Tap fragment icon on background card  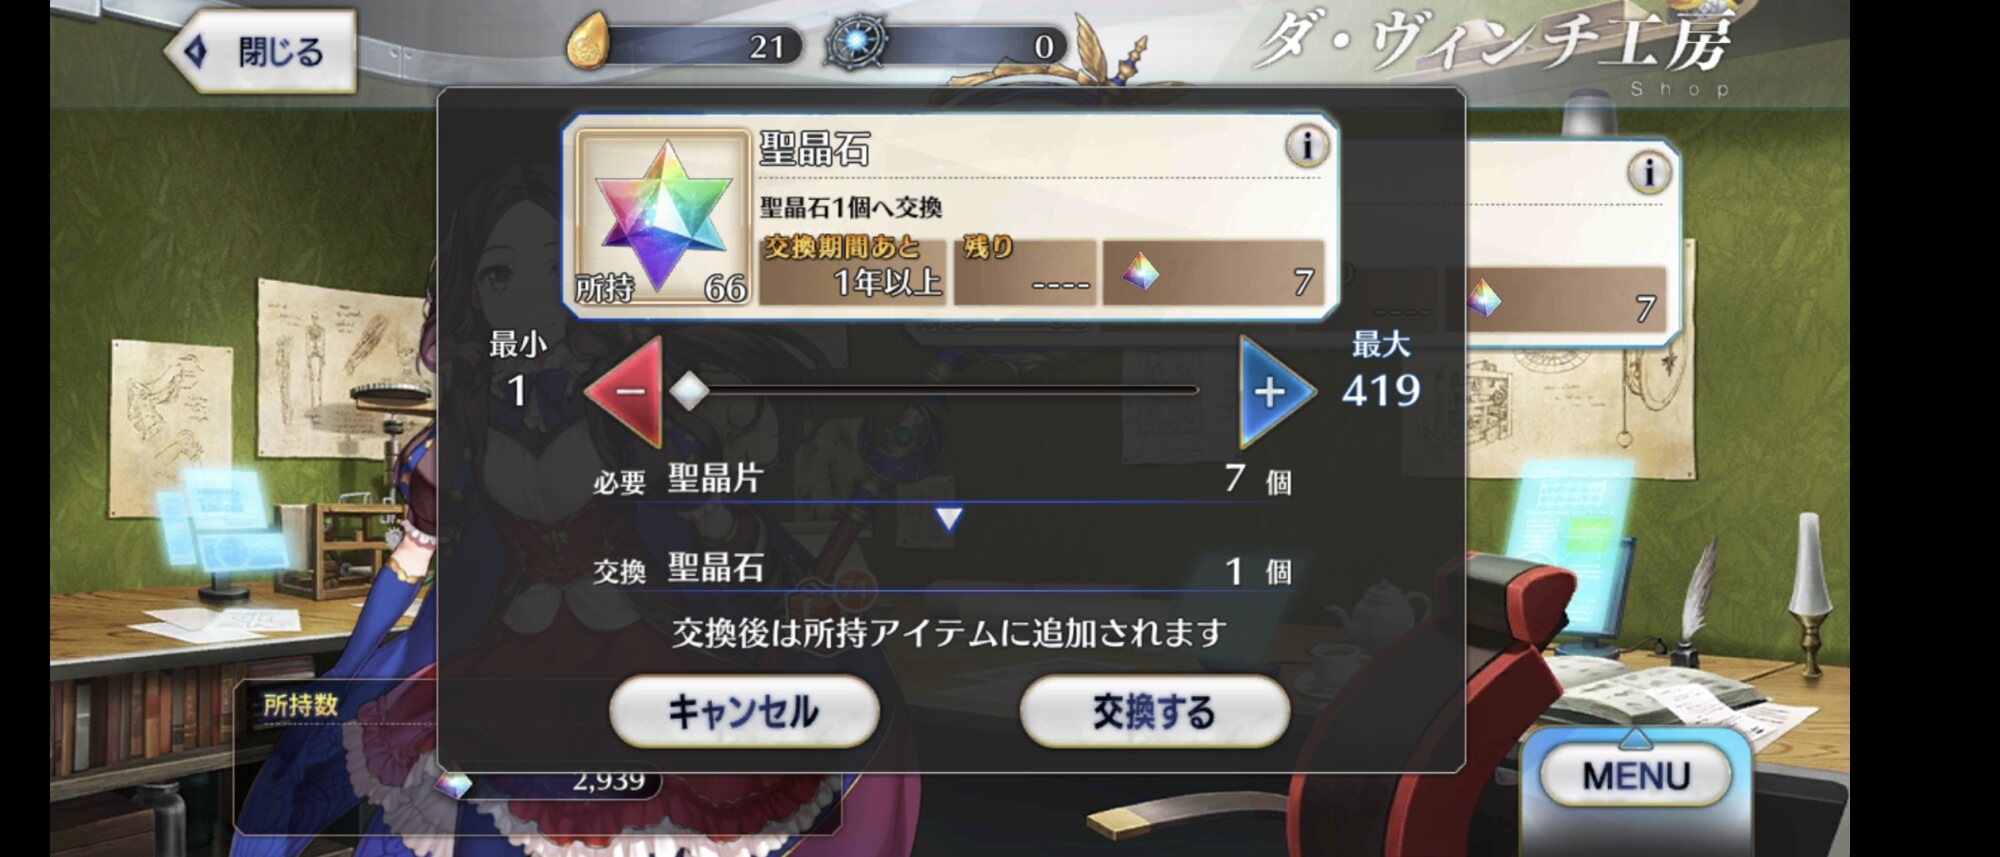pyautogui.click(x=1483, y=297)
